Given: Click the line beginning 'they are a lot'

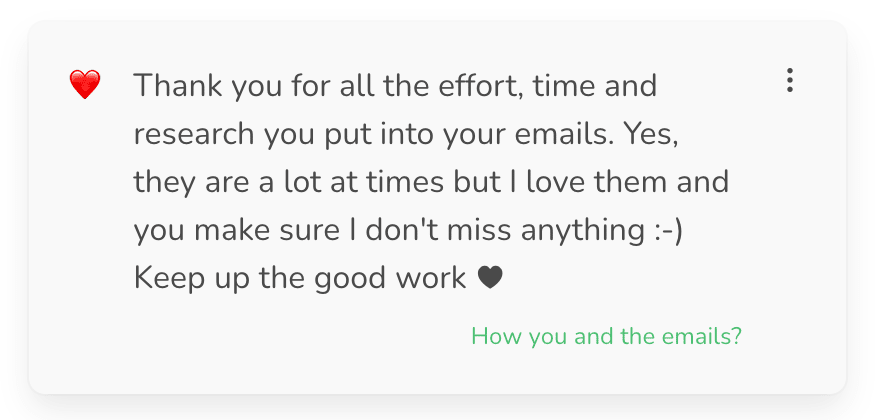Looking at the screenshot, I should [431, 183].
